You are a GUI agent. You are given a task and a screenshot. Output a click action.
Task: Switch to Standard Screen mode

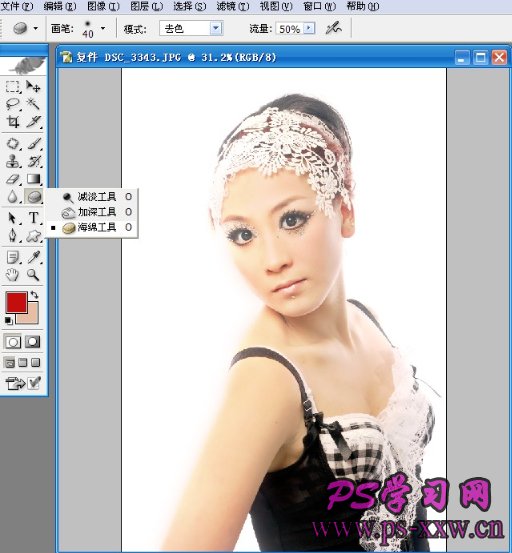coord(10,363)
